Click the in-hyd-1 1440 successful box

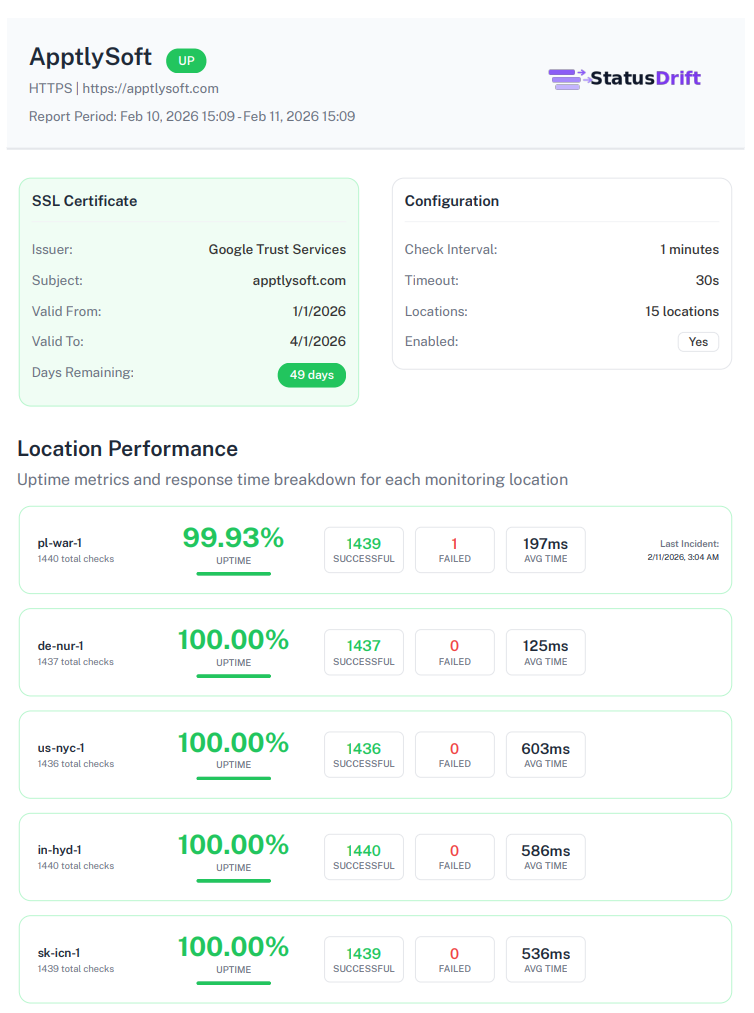click(x=364, y=857)
